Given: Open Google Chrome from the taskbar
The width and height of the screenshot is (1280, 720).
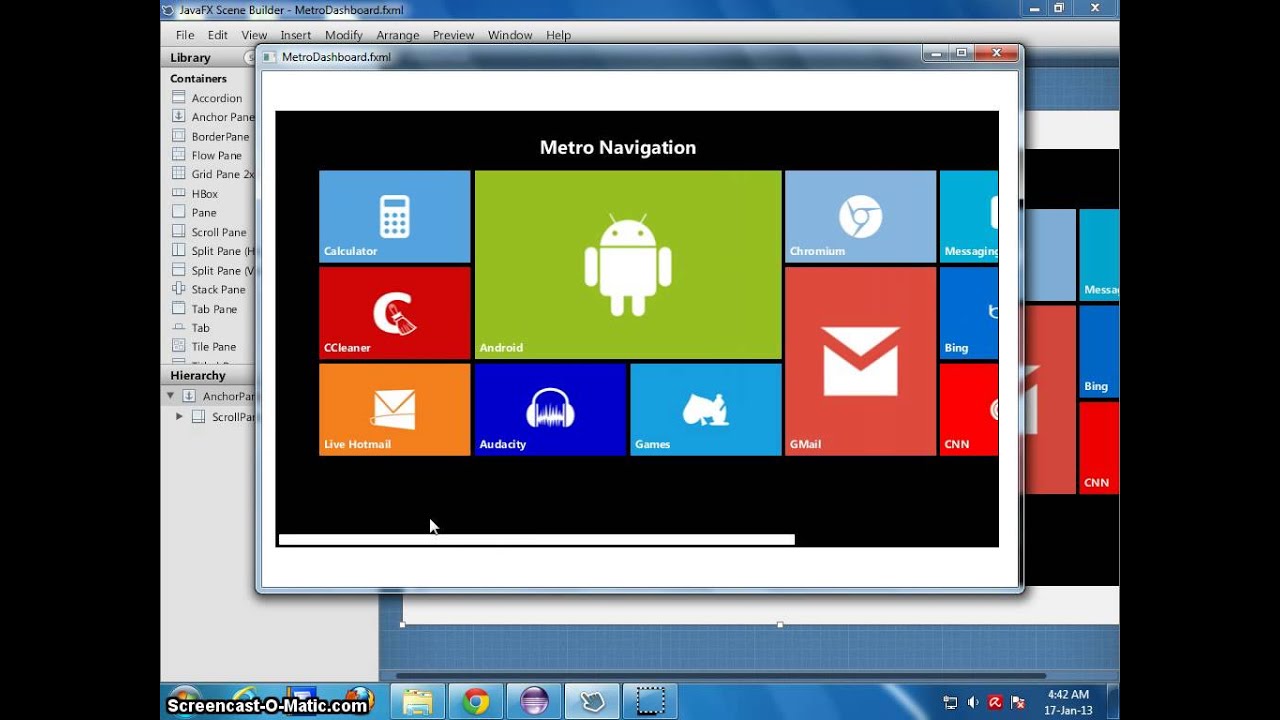Looking at the screenshot, I should (x=476, y=702).
